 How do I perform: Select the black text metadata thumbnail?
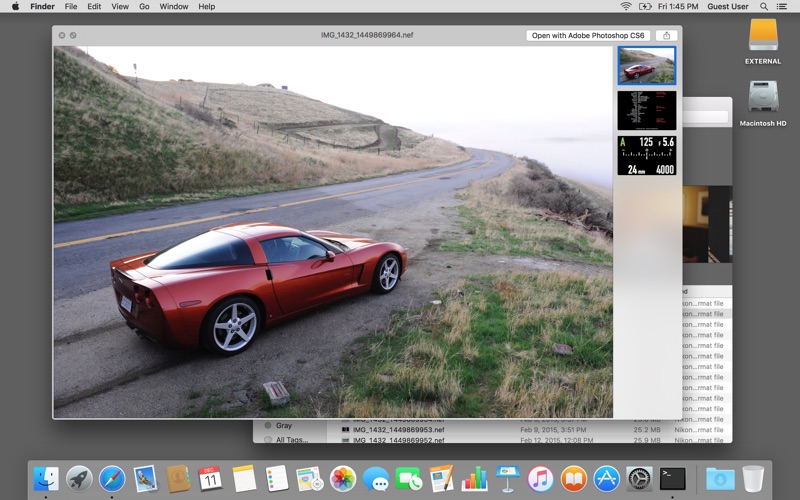point(646,110)
